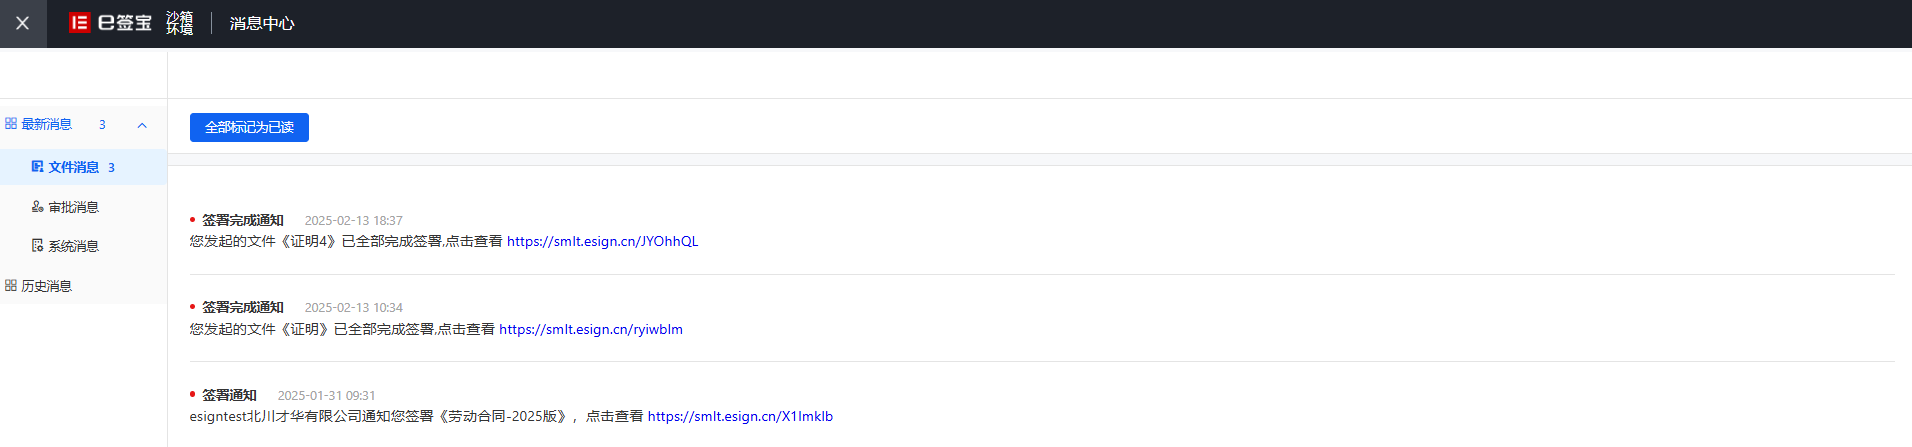Click the red unread dot on the 证明4 notice
This screenshot has width=1912, height=447.
(x=192, y=220)
